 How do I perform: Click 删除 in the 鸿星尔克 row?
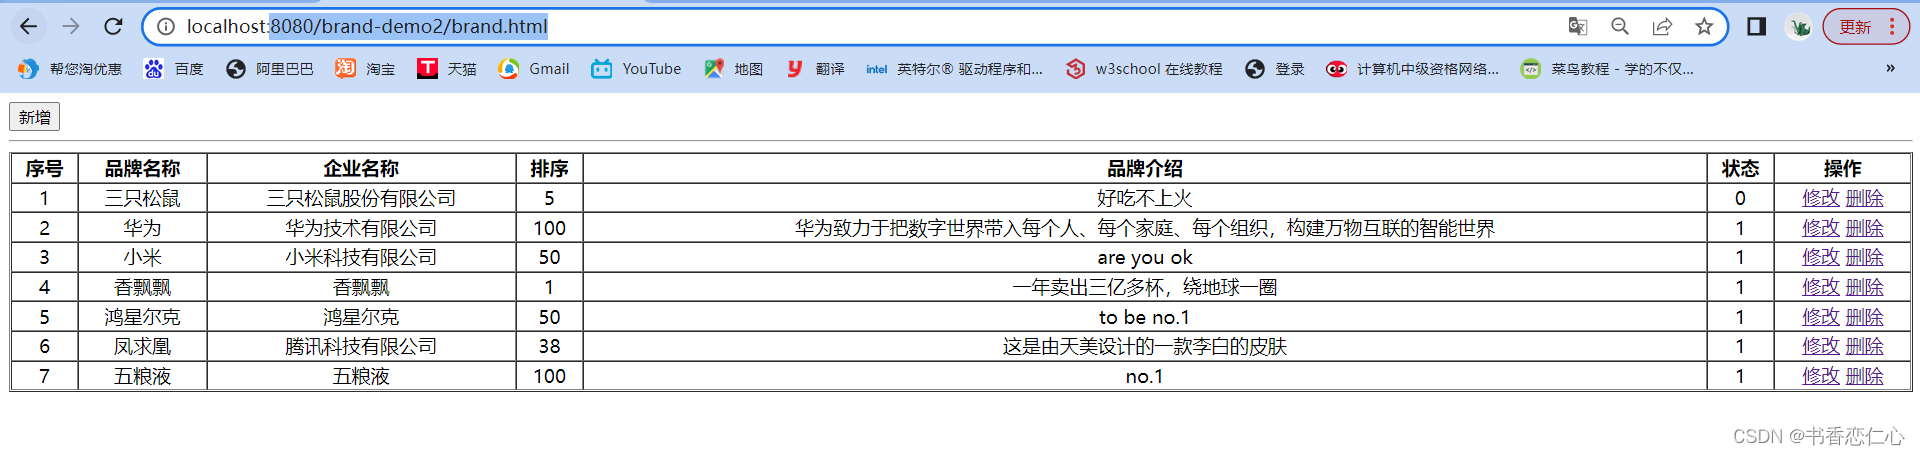tap(1864, 317)
